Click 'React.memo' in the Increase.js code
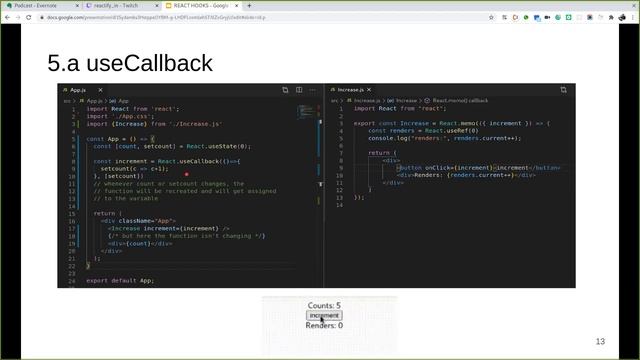 tap(457, 123)
